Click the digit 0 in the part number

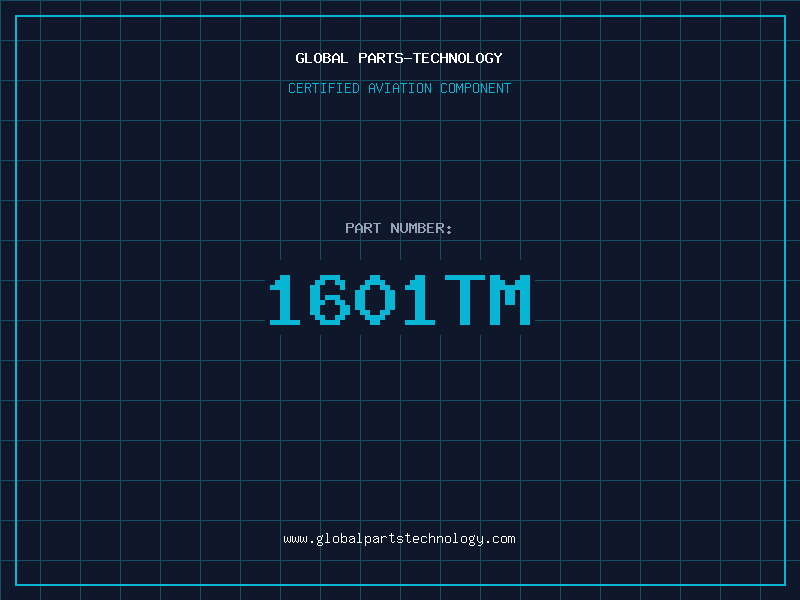click(x=377, y=300)
